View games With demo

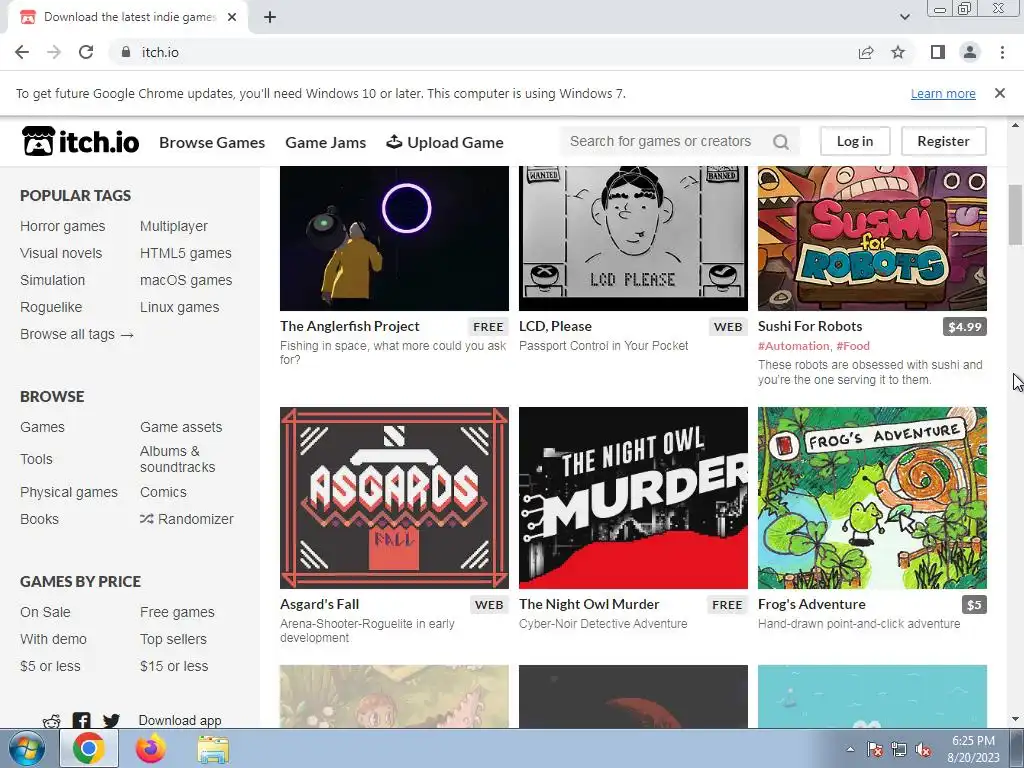(54, 639)
